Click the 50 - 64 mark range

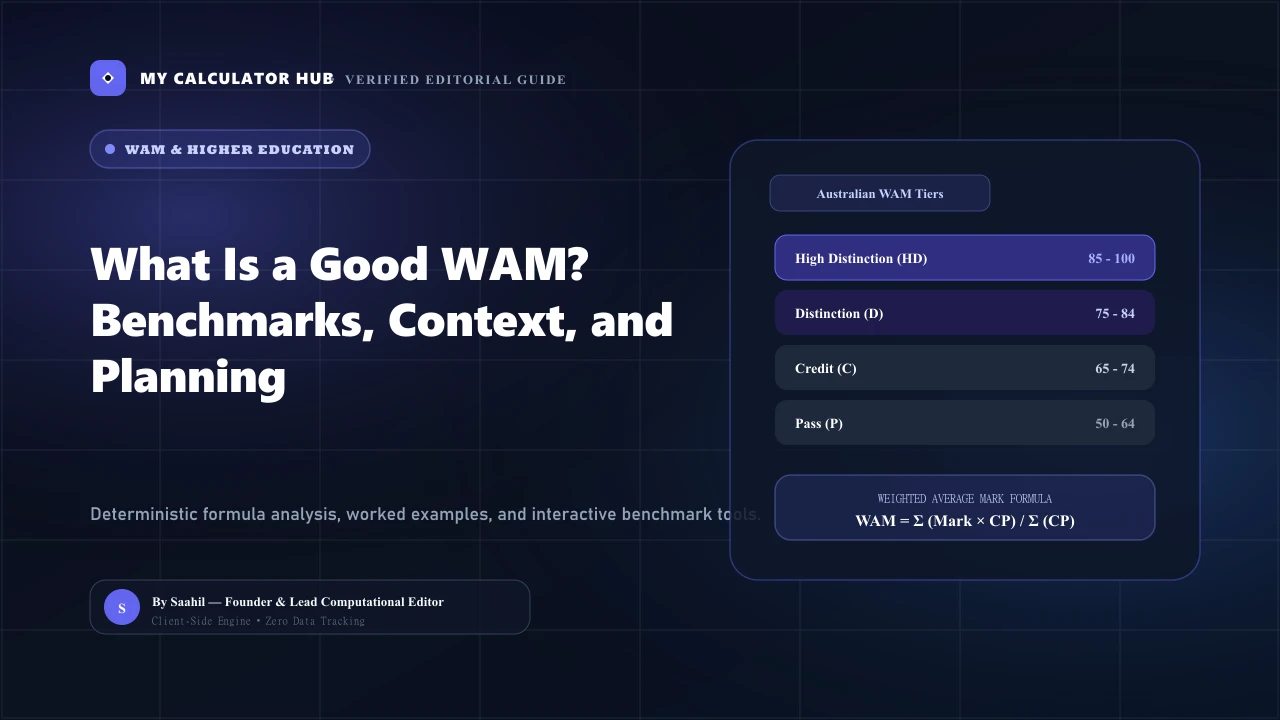pos(1115,423)
